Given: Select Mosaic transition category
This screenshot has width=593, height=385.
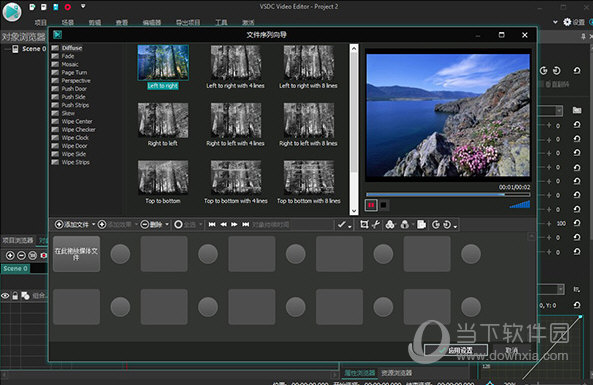Looking at the screenshot, I should pos(65,64).
